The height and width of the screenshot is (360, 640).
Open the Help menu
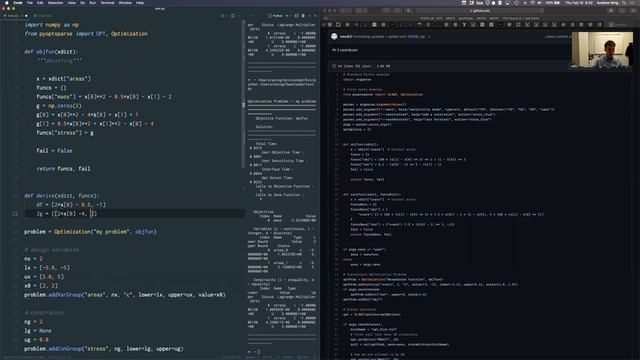[x=140, y=2]
